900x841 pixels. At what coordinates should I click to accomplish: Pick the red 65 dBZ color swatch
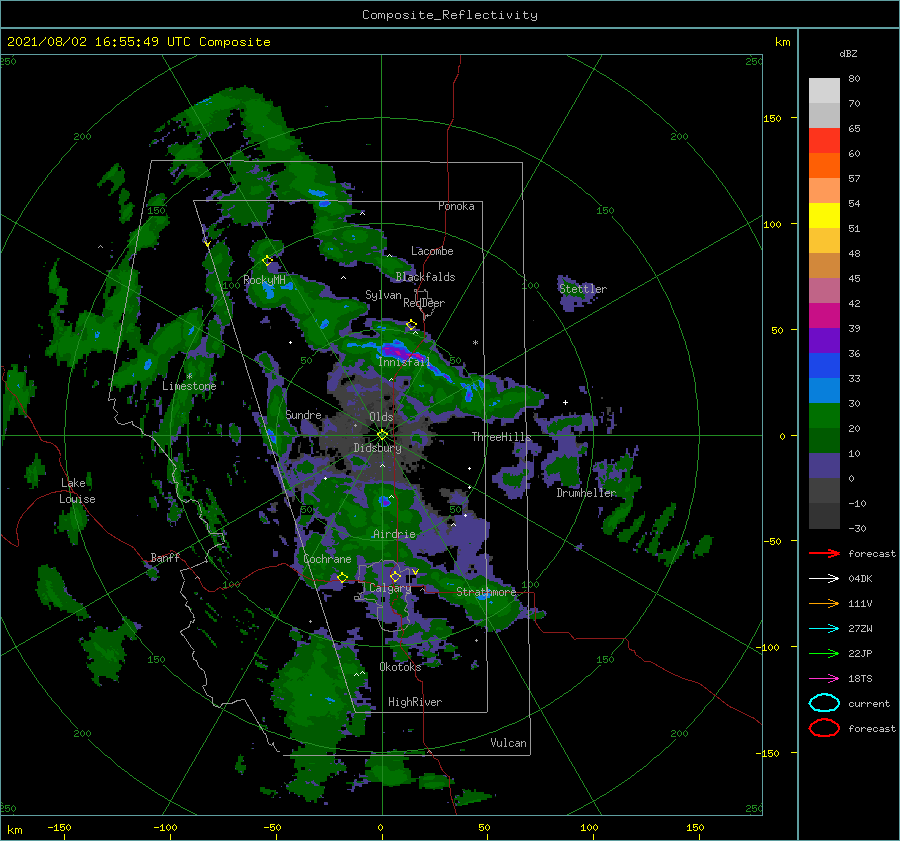click(824, 140)
